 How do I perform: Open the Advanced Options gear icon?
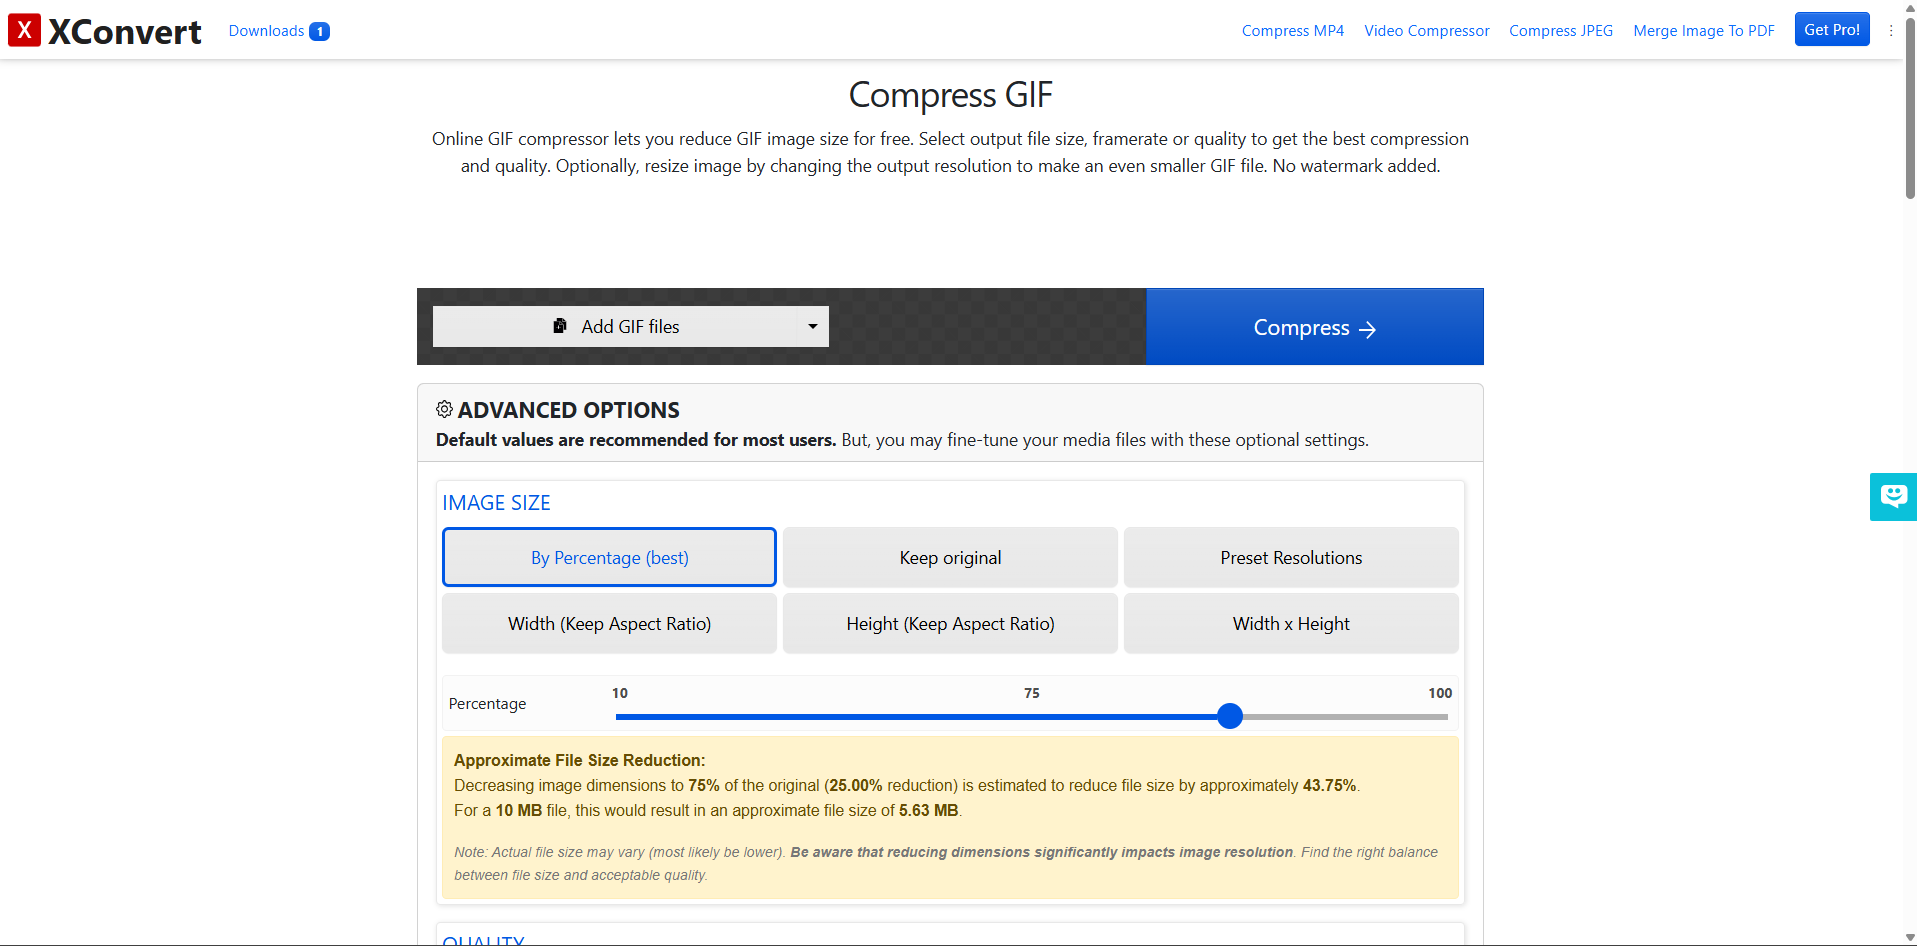coord(443,409)
